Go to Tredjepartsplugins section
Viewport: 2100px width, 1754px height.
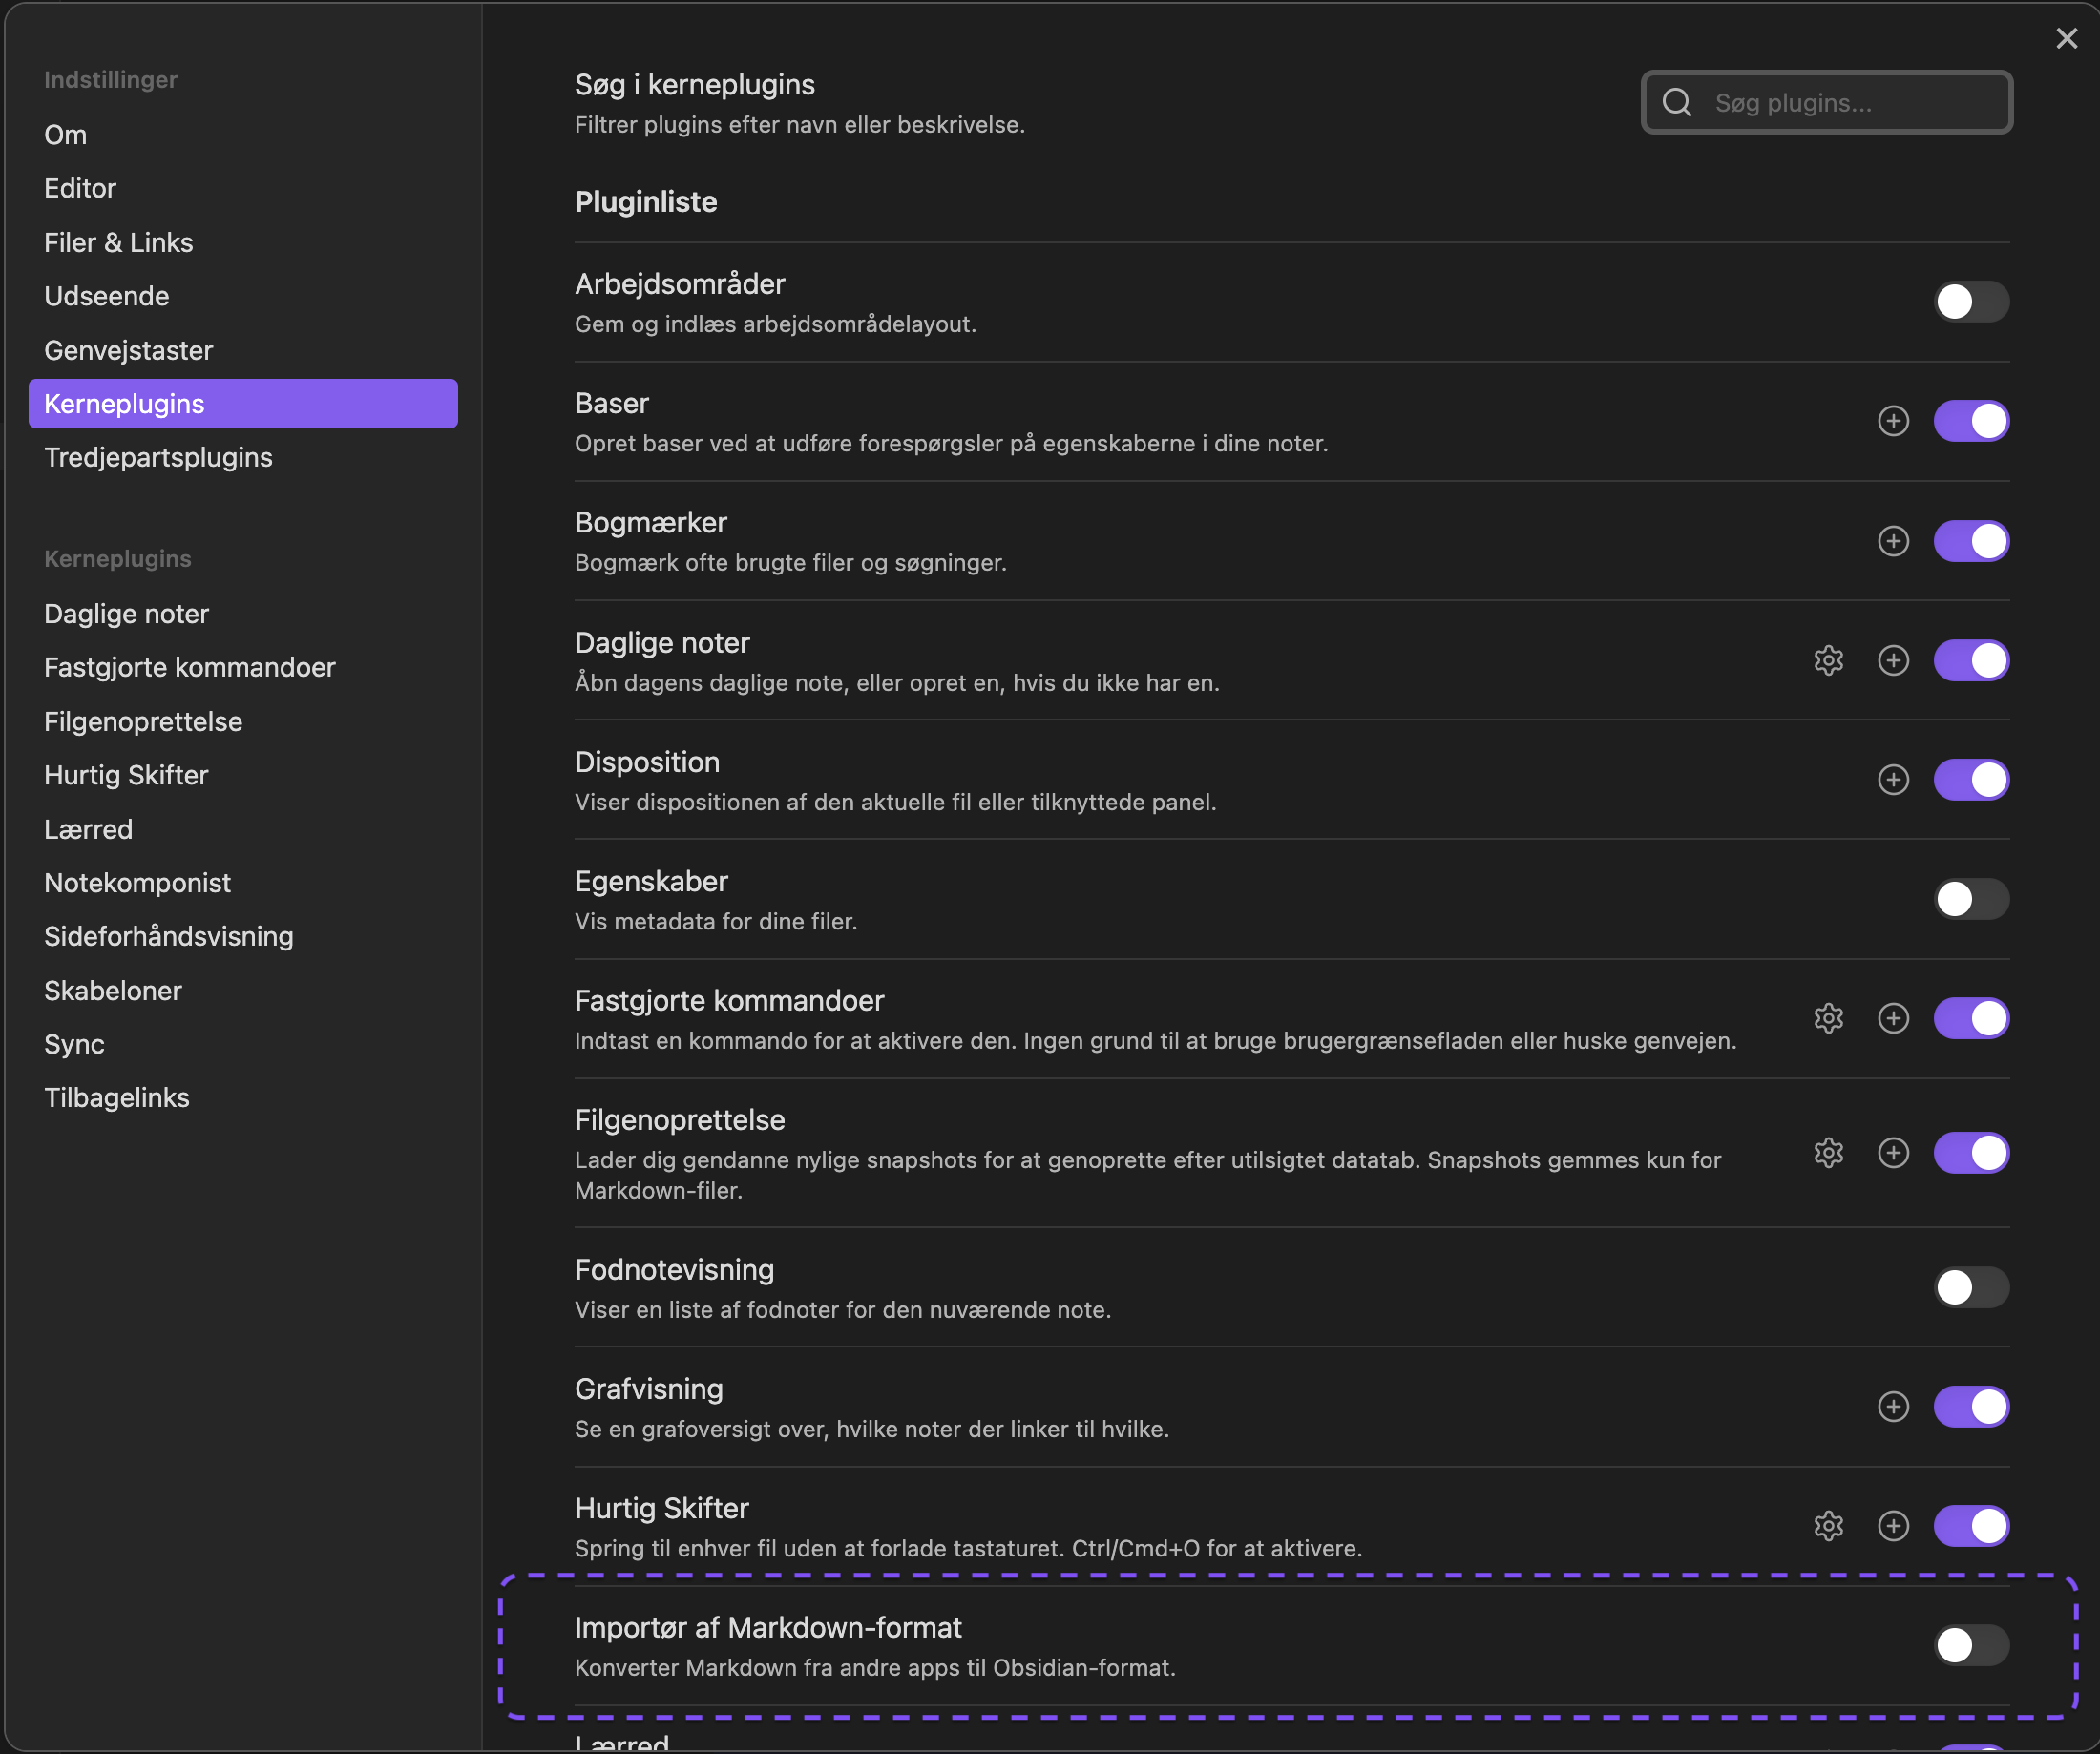pyautogui.click(x=158, y=457)
